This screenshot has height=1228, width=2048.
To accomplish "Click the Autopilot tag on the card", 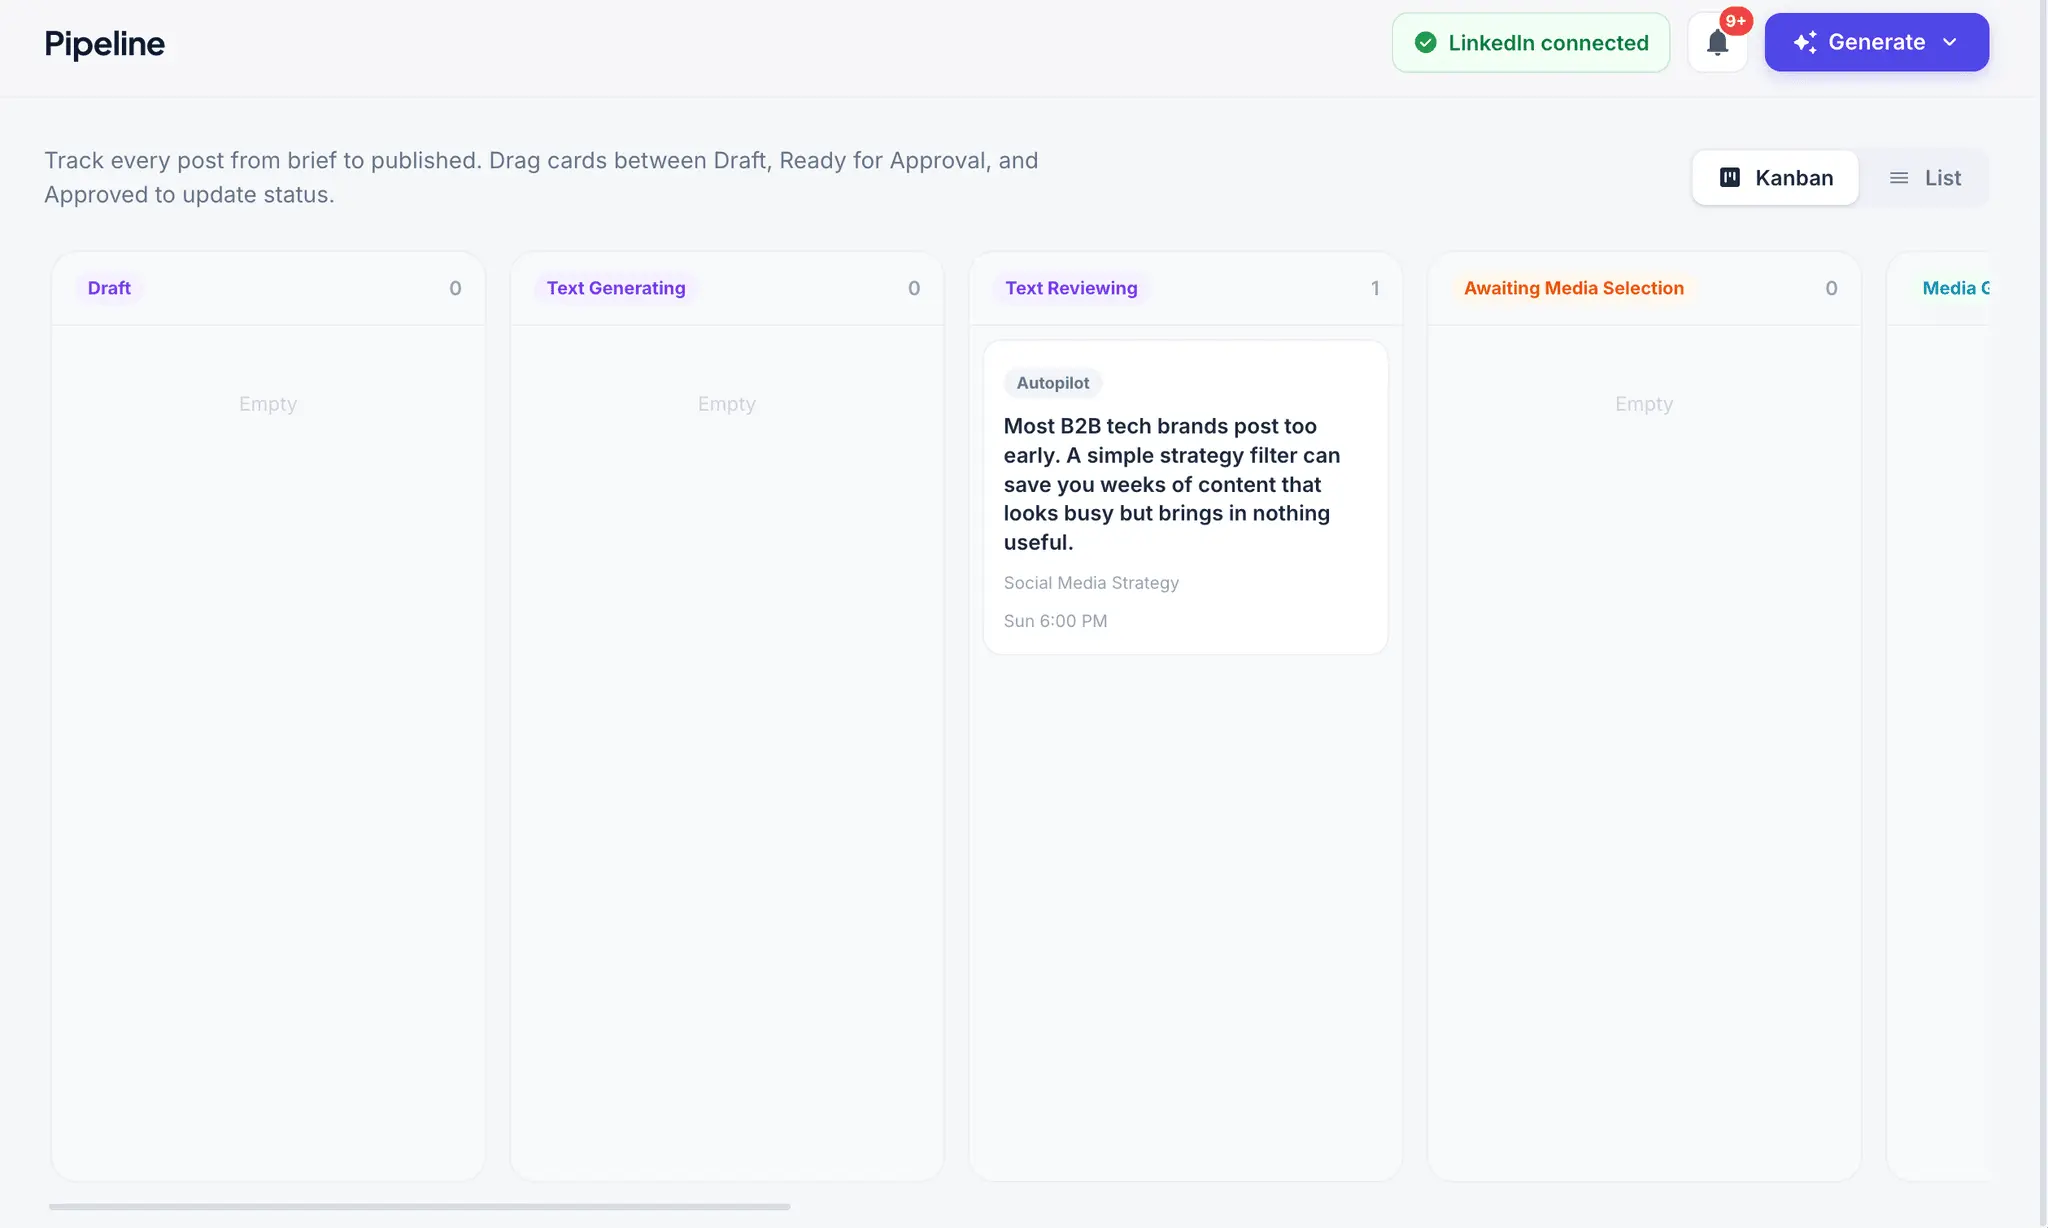I will pyautogui.click(x=1052, y=383).
